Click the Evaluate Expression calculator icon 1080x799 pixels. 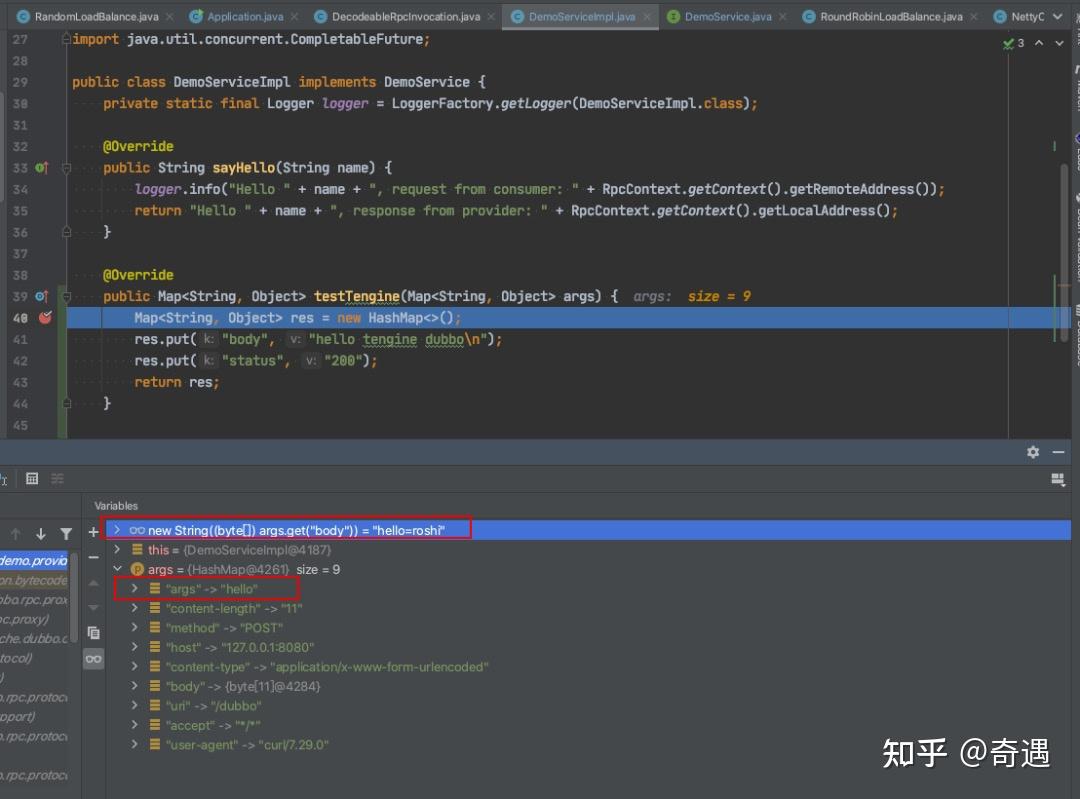click(32, 478)
